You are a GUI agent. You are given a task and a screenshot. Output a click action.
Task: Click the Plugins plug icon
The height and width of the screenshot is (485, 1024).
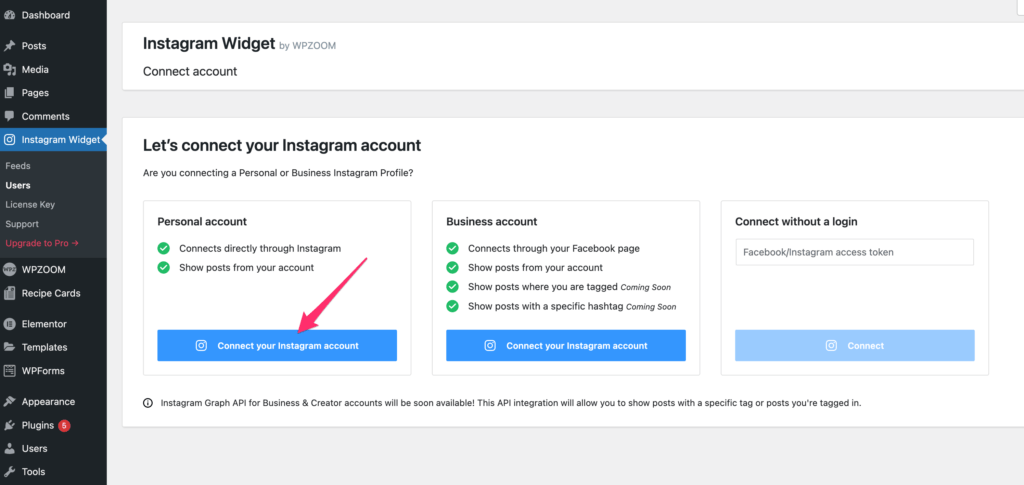9,425
